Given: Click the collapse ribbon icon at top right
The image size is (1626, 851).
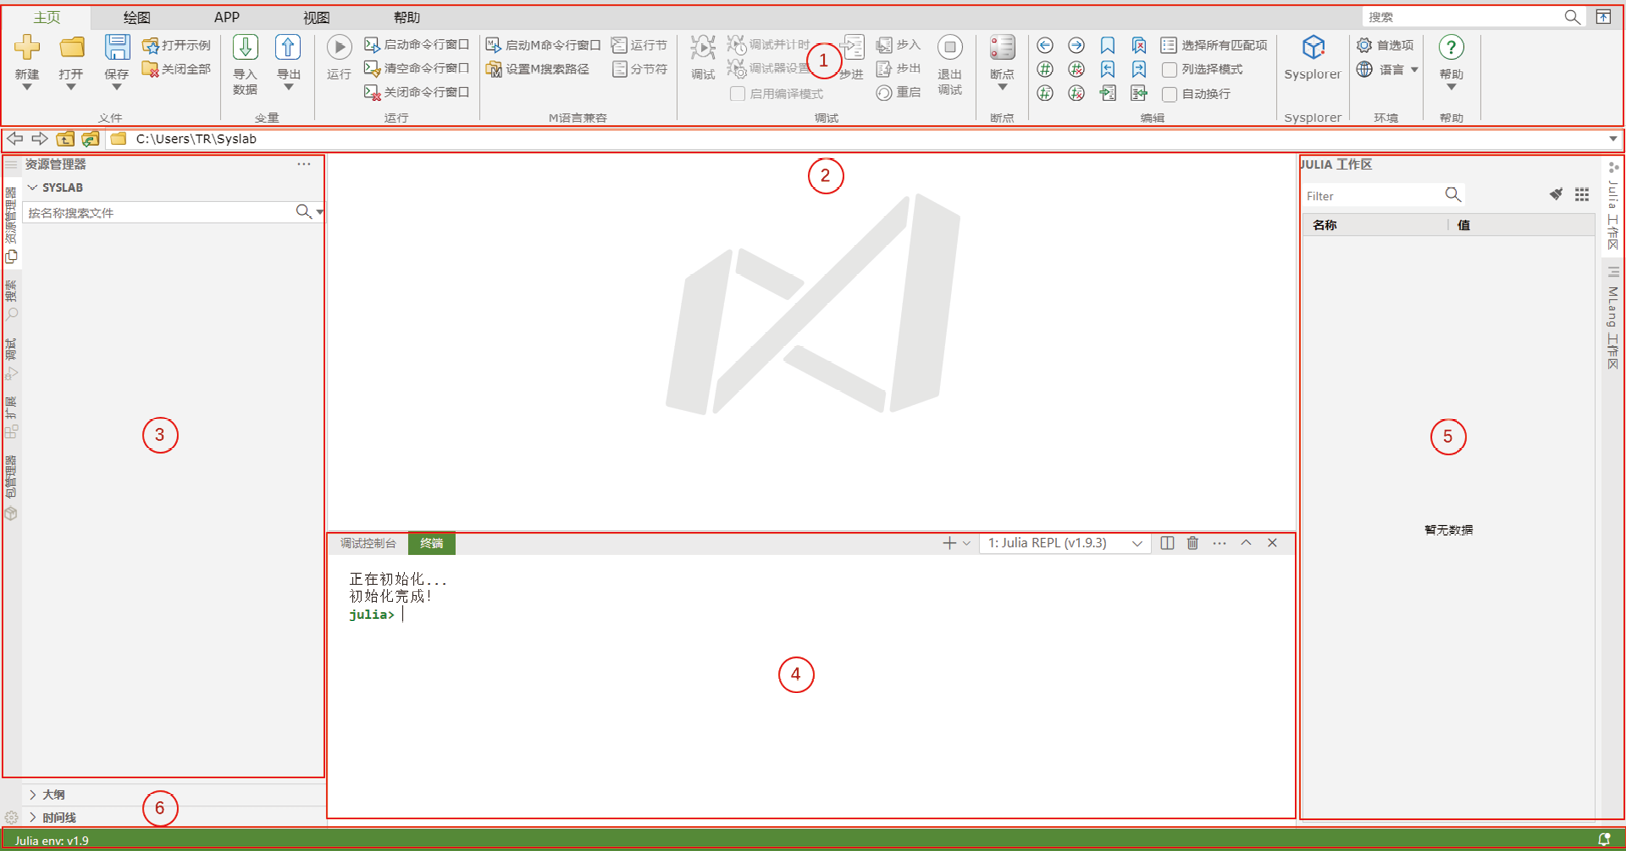Looking at the screenshot, I should click(x=1603, y=17).
